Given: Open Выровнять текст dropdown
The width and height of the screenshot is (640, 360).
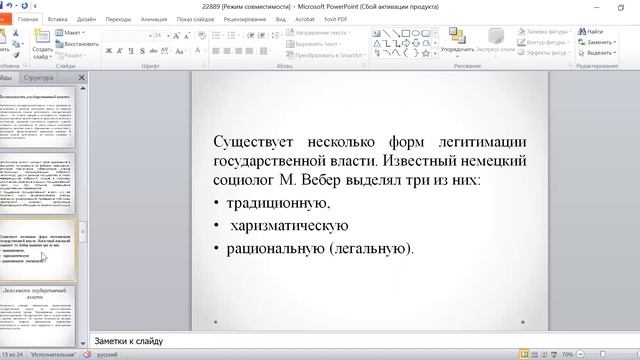Looking at the screenshot, I should tap(314, 44).
